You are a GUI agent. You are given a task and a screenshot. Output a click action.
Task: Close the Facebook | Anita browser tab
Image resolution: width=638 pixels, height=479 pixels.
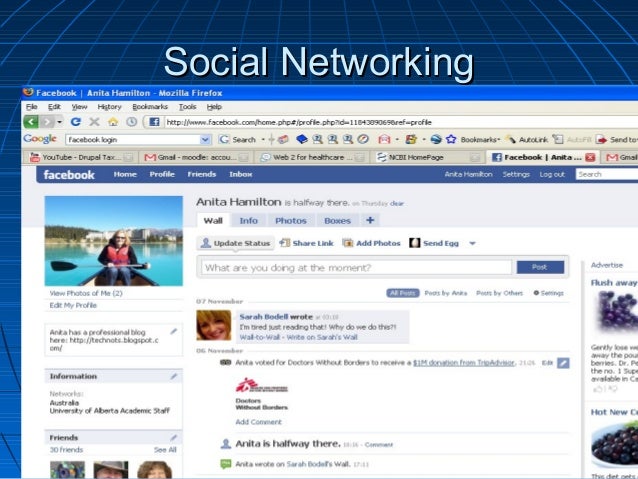(590, 157)
